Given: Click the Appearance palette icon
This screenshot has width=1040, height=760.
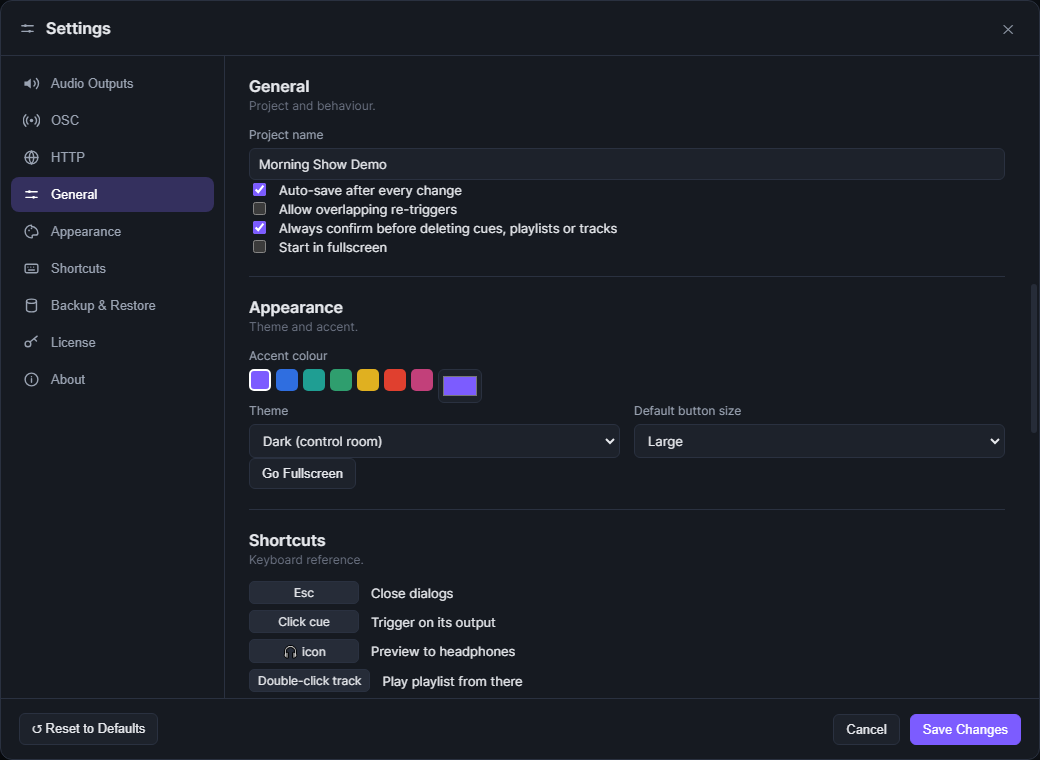Looking at the screenshot, I should coord(31,231).
